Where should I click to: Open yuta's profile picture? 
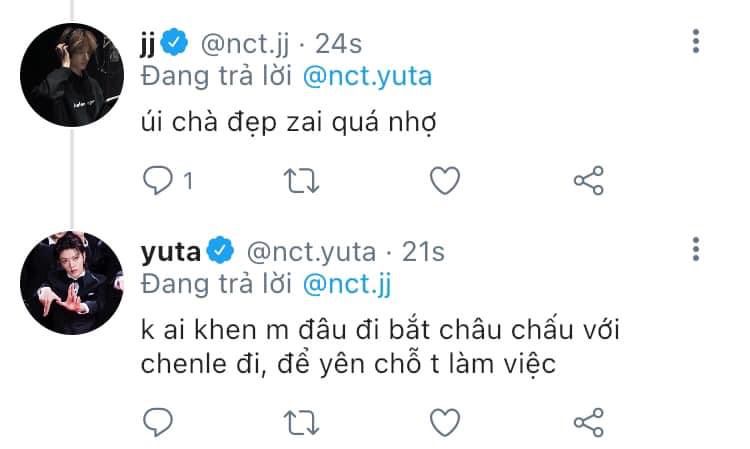pyautogui.click(x=72, y=283)
